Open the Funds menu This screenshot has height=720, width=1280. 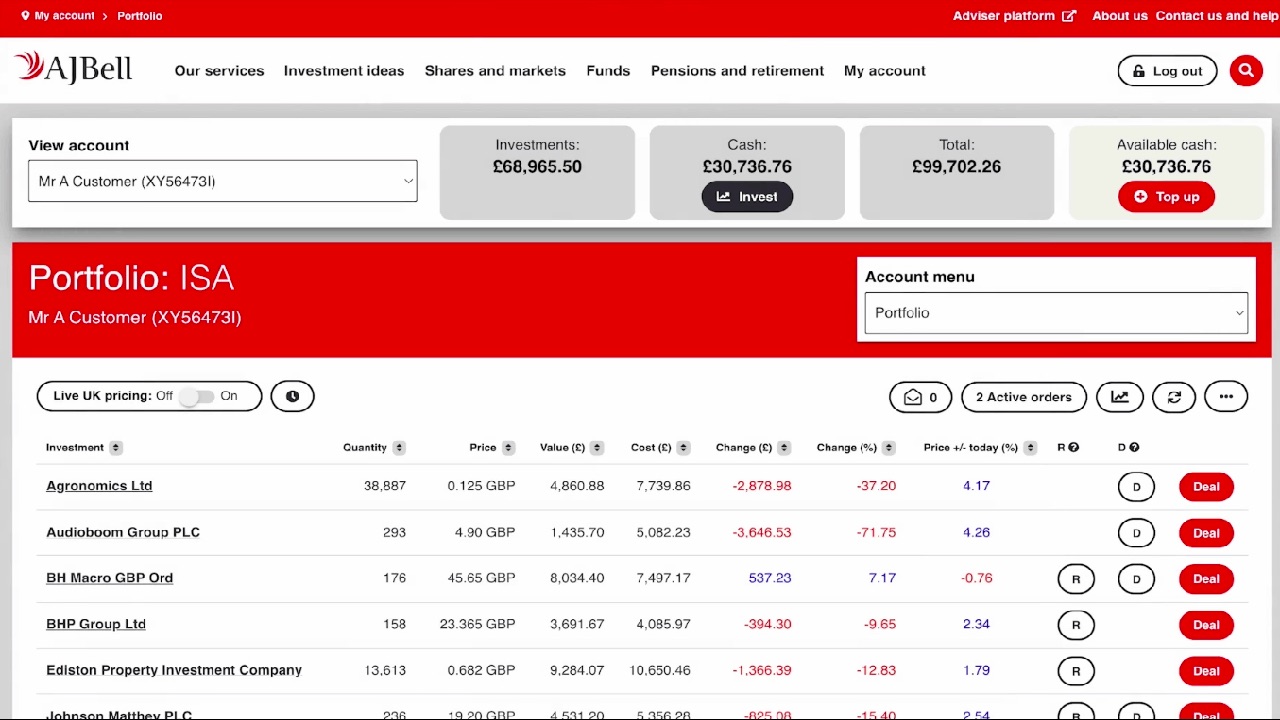coord(608,71)
